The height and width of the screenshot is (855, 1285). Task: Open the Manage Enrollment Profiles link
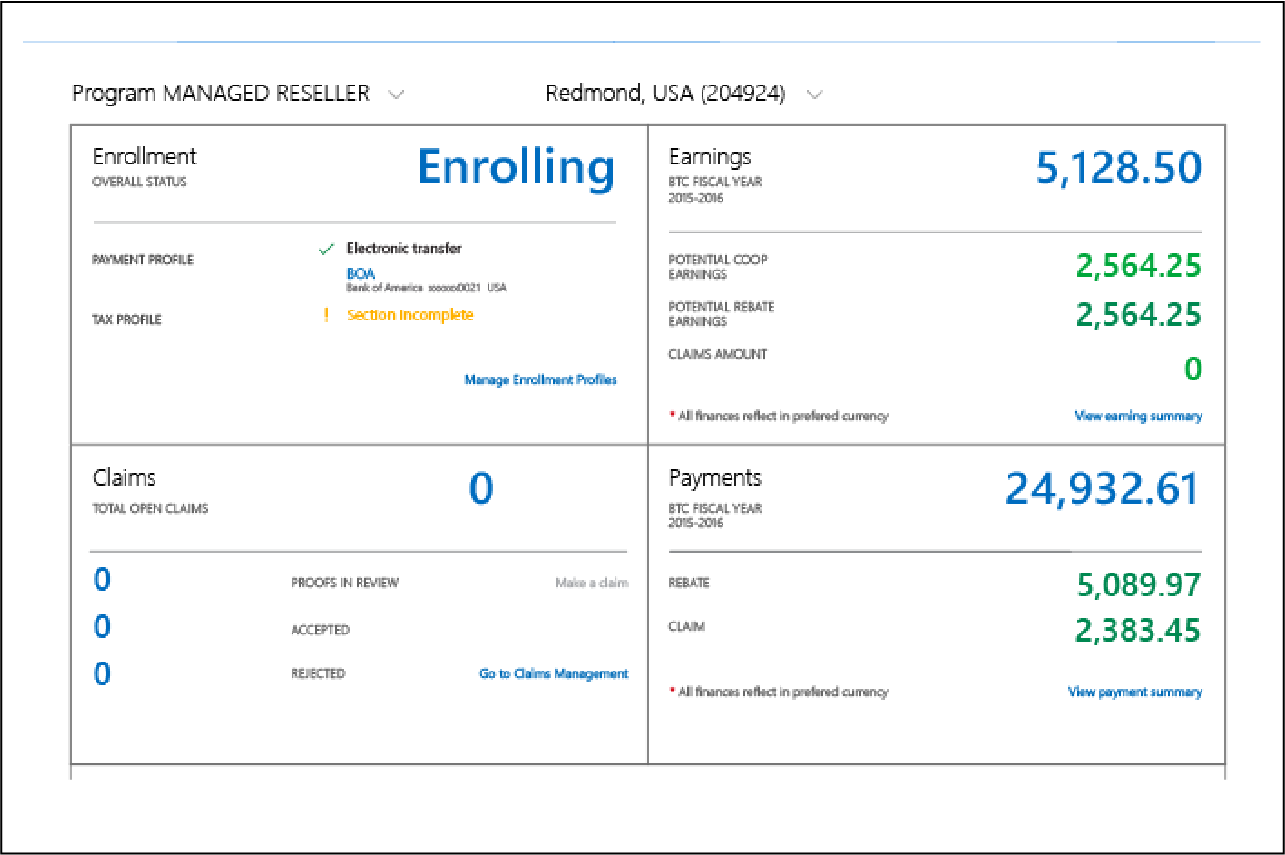(540, 380)
